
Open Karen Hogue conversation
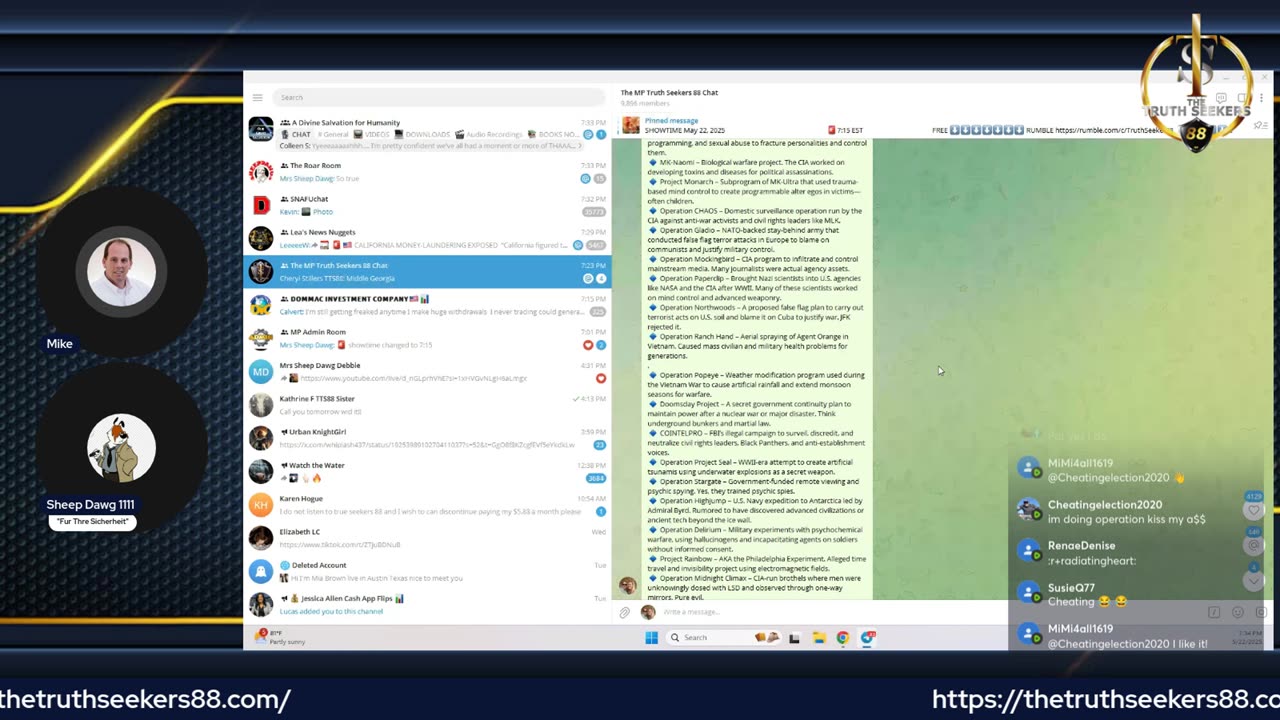pos(428,504)
